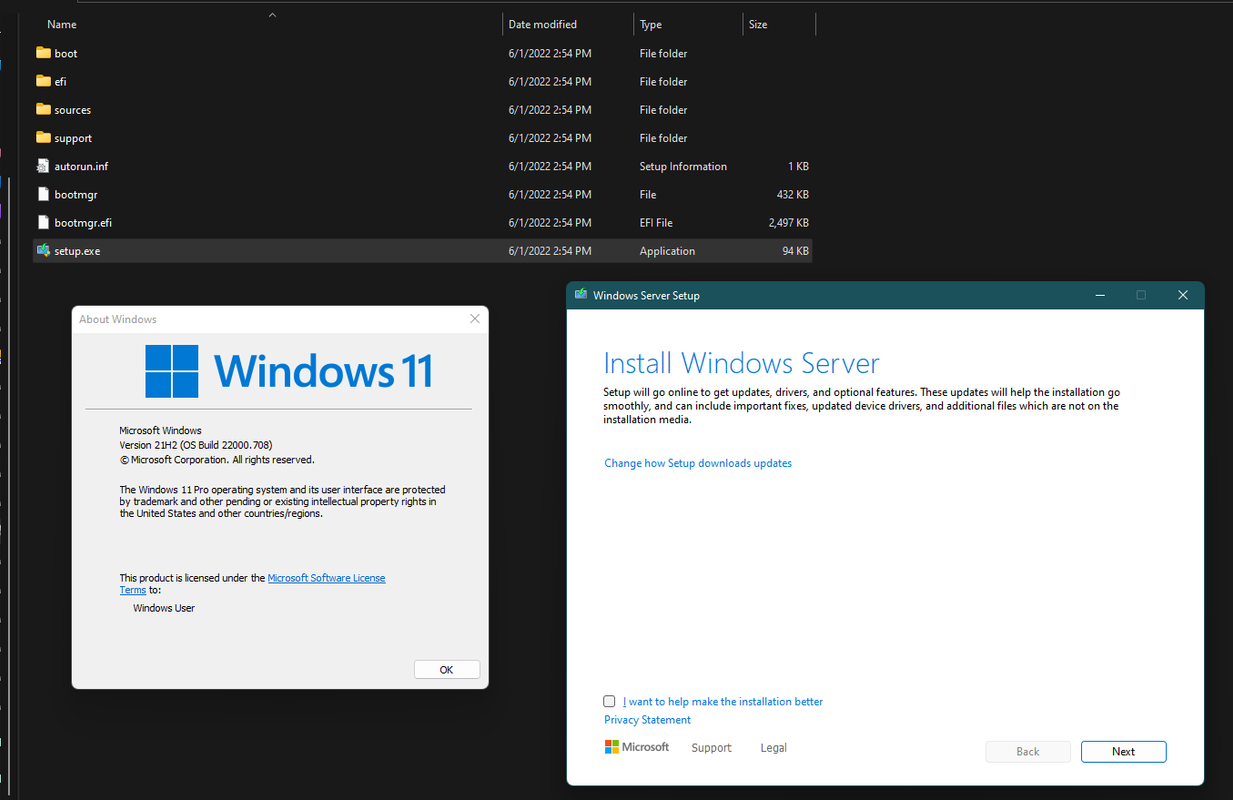Click the 'Setup Information' type cell

[x=683, y=166]
